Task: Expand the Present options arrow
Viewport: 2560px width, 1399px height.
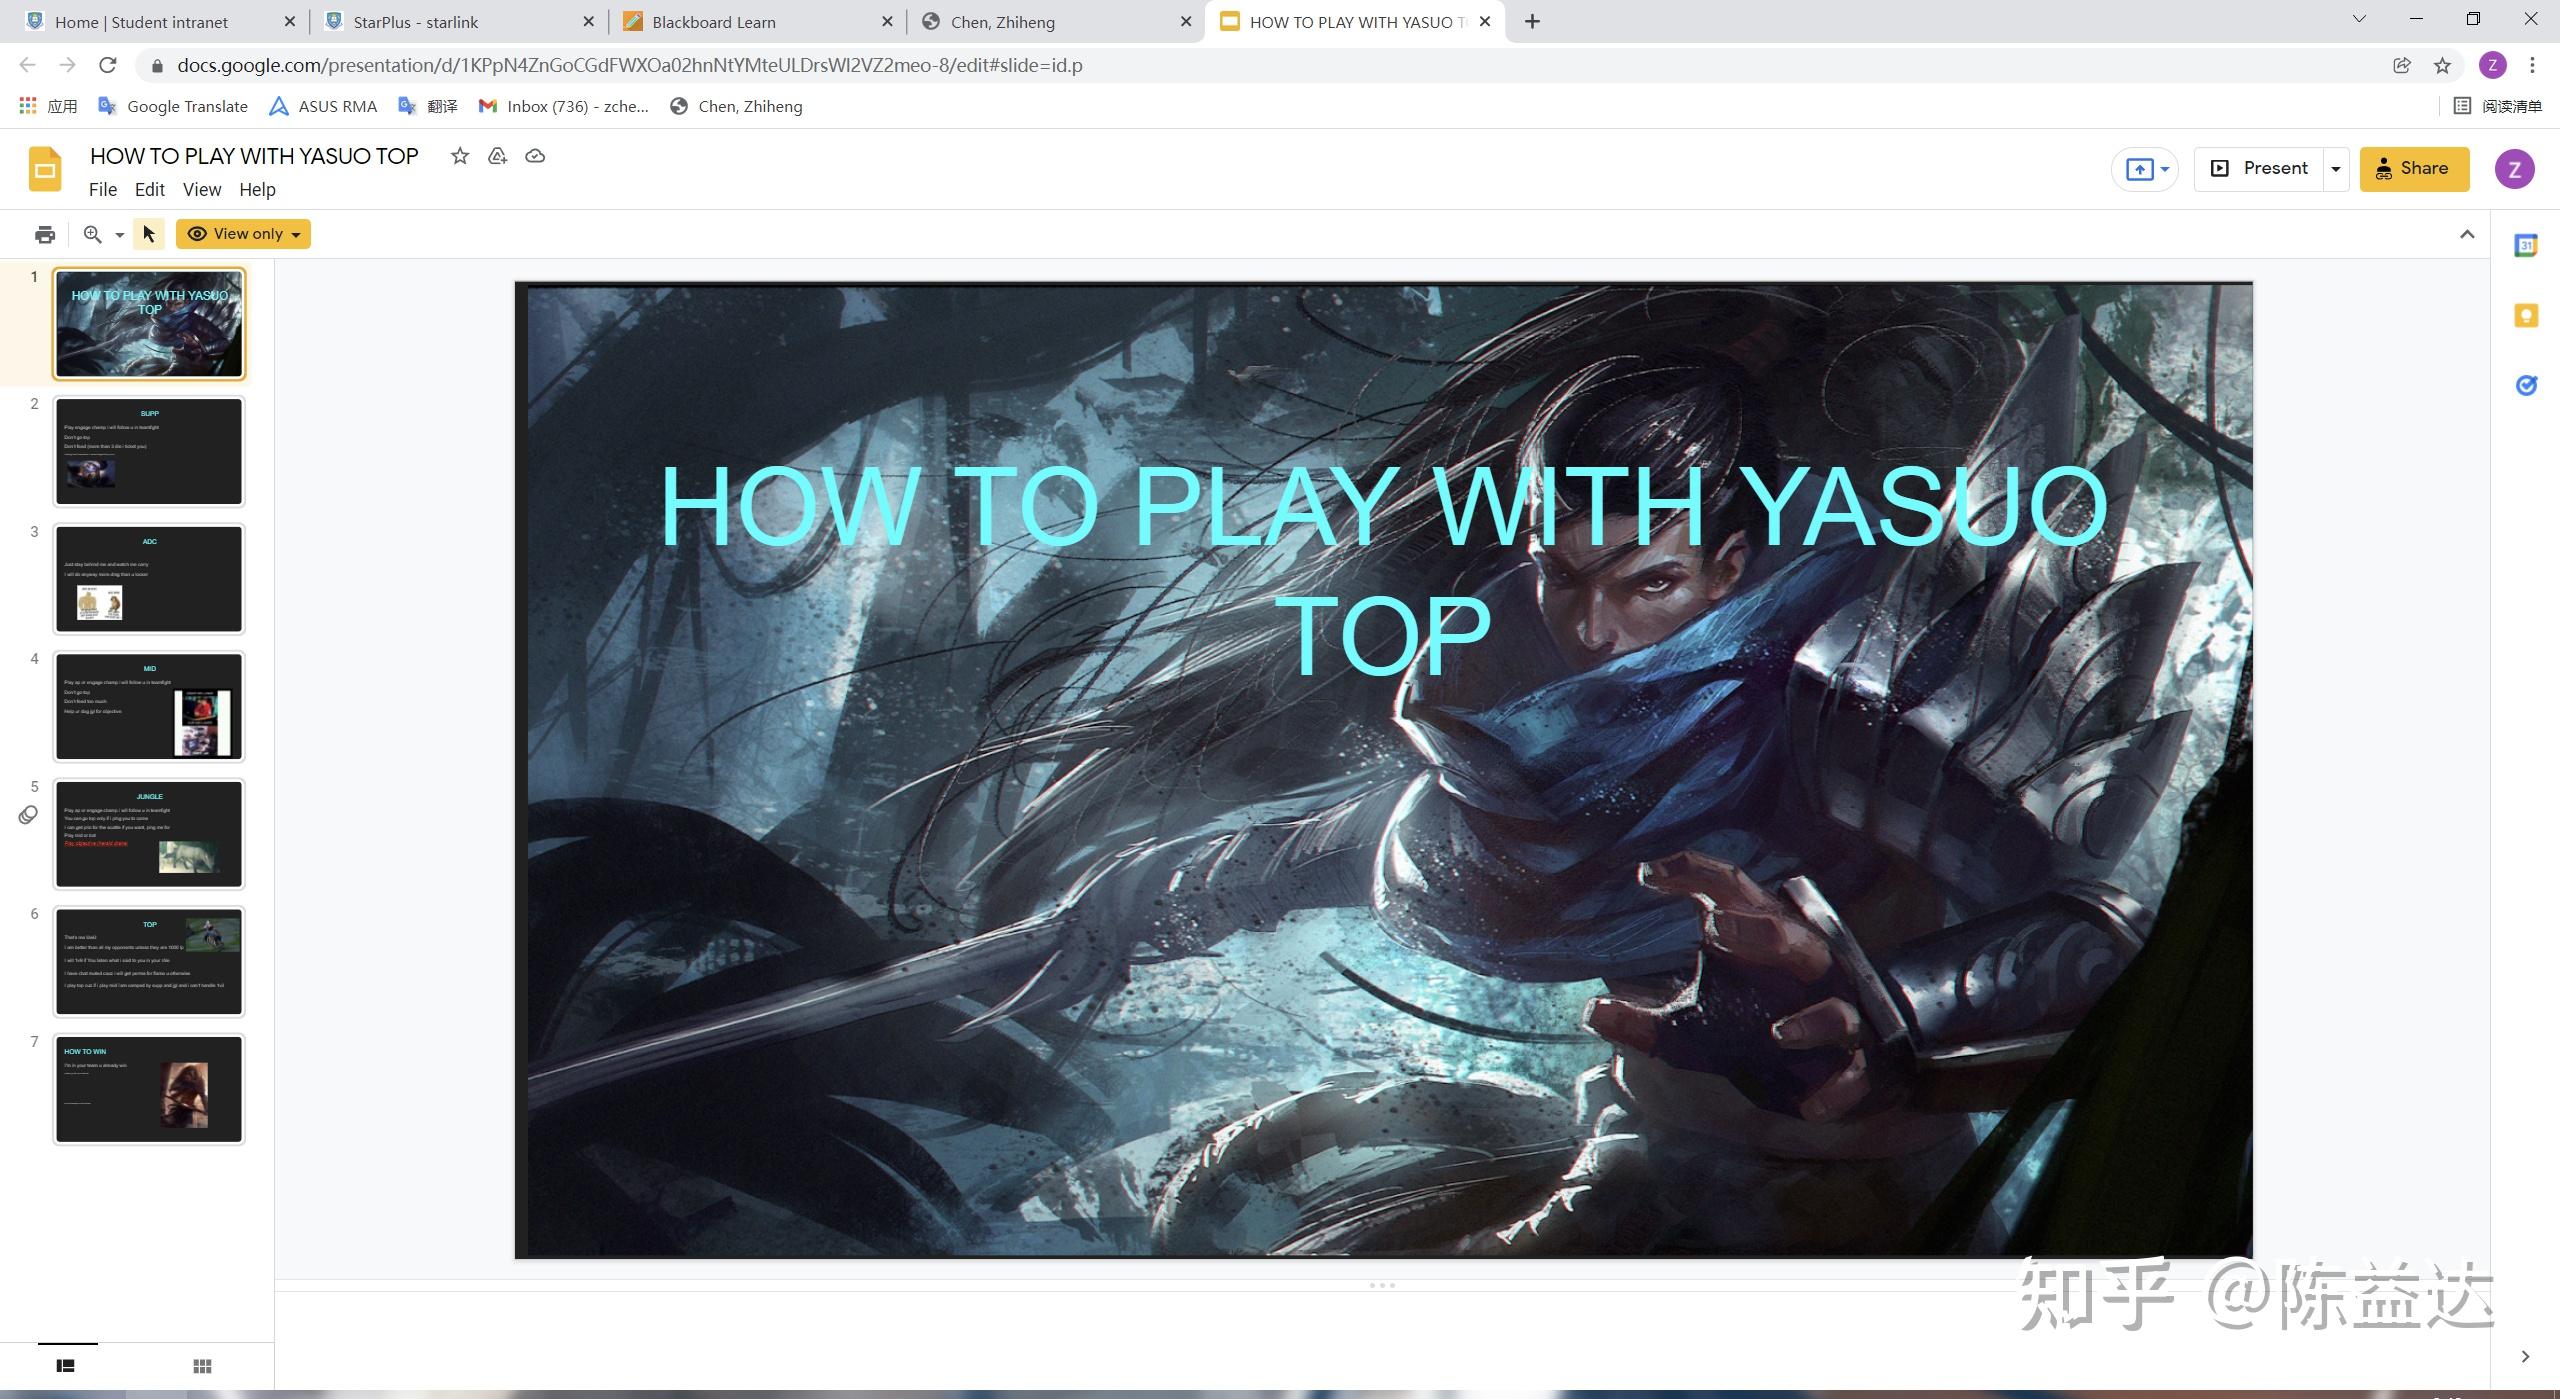Action: (2336, 169)
